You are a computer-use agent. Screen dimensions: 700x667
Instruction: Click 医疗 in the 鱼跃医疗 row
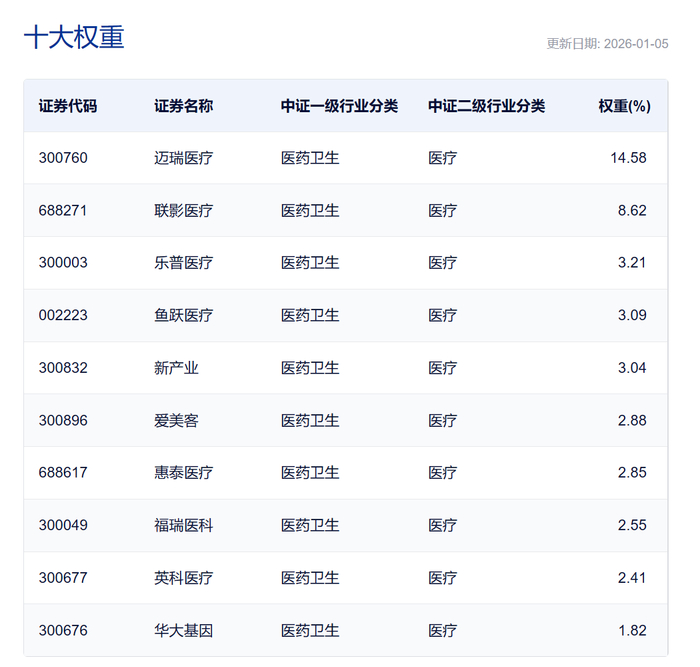pyautogui.click(x=442, y=315)
